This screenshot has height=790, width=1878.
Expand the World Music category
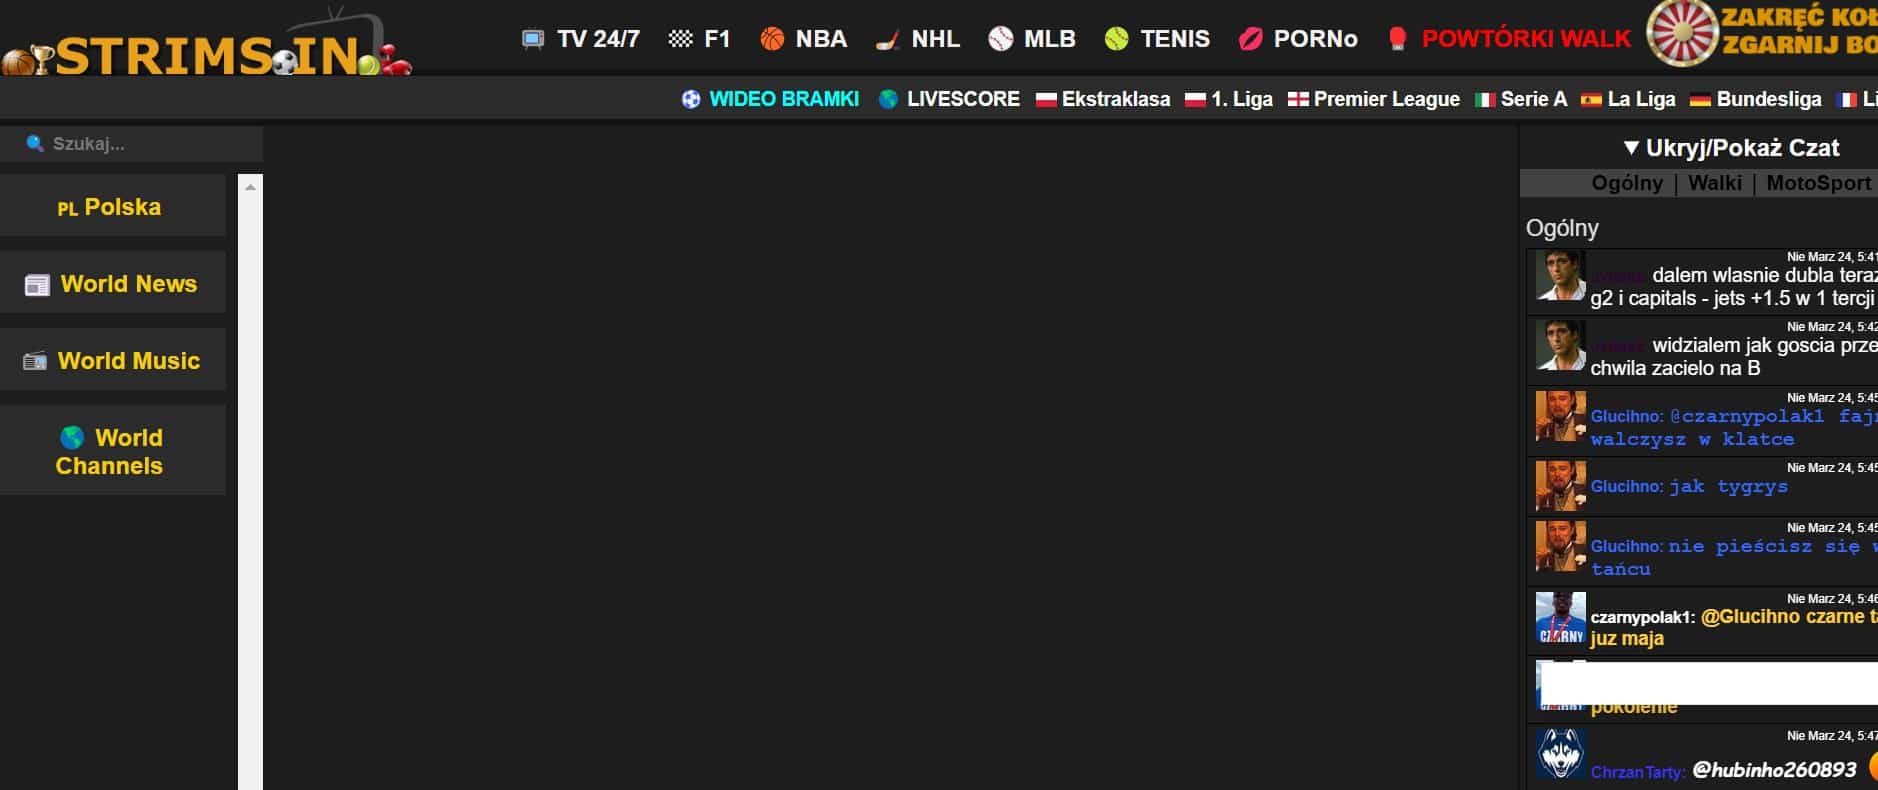[112, 360]
